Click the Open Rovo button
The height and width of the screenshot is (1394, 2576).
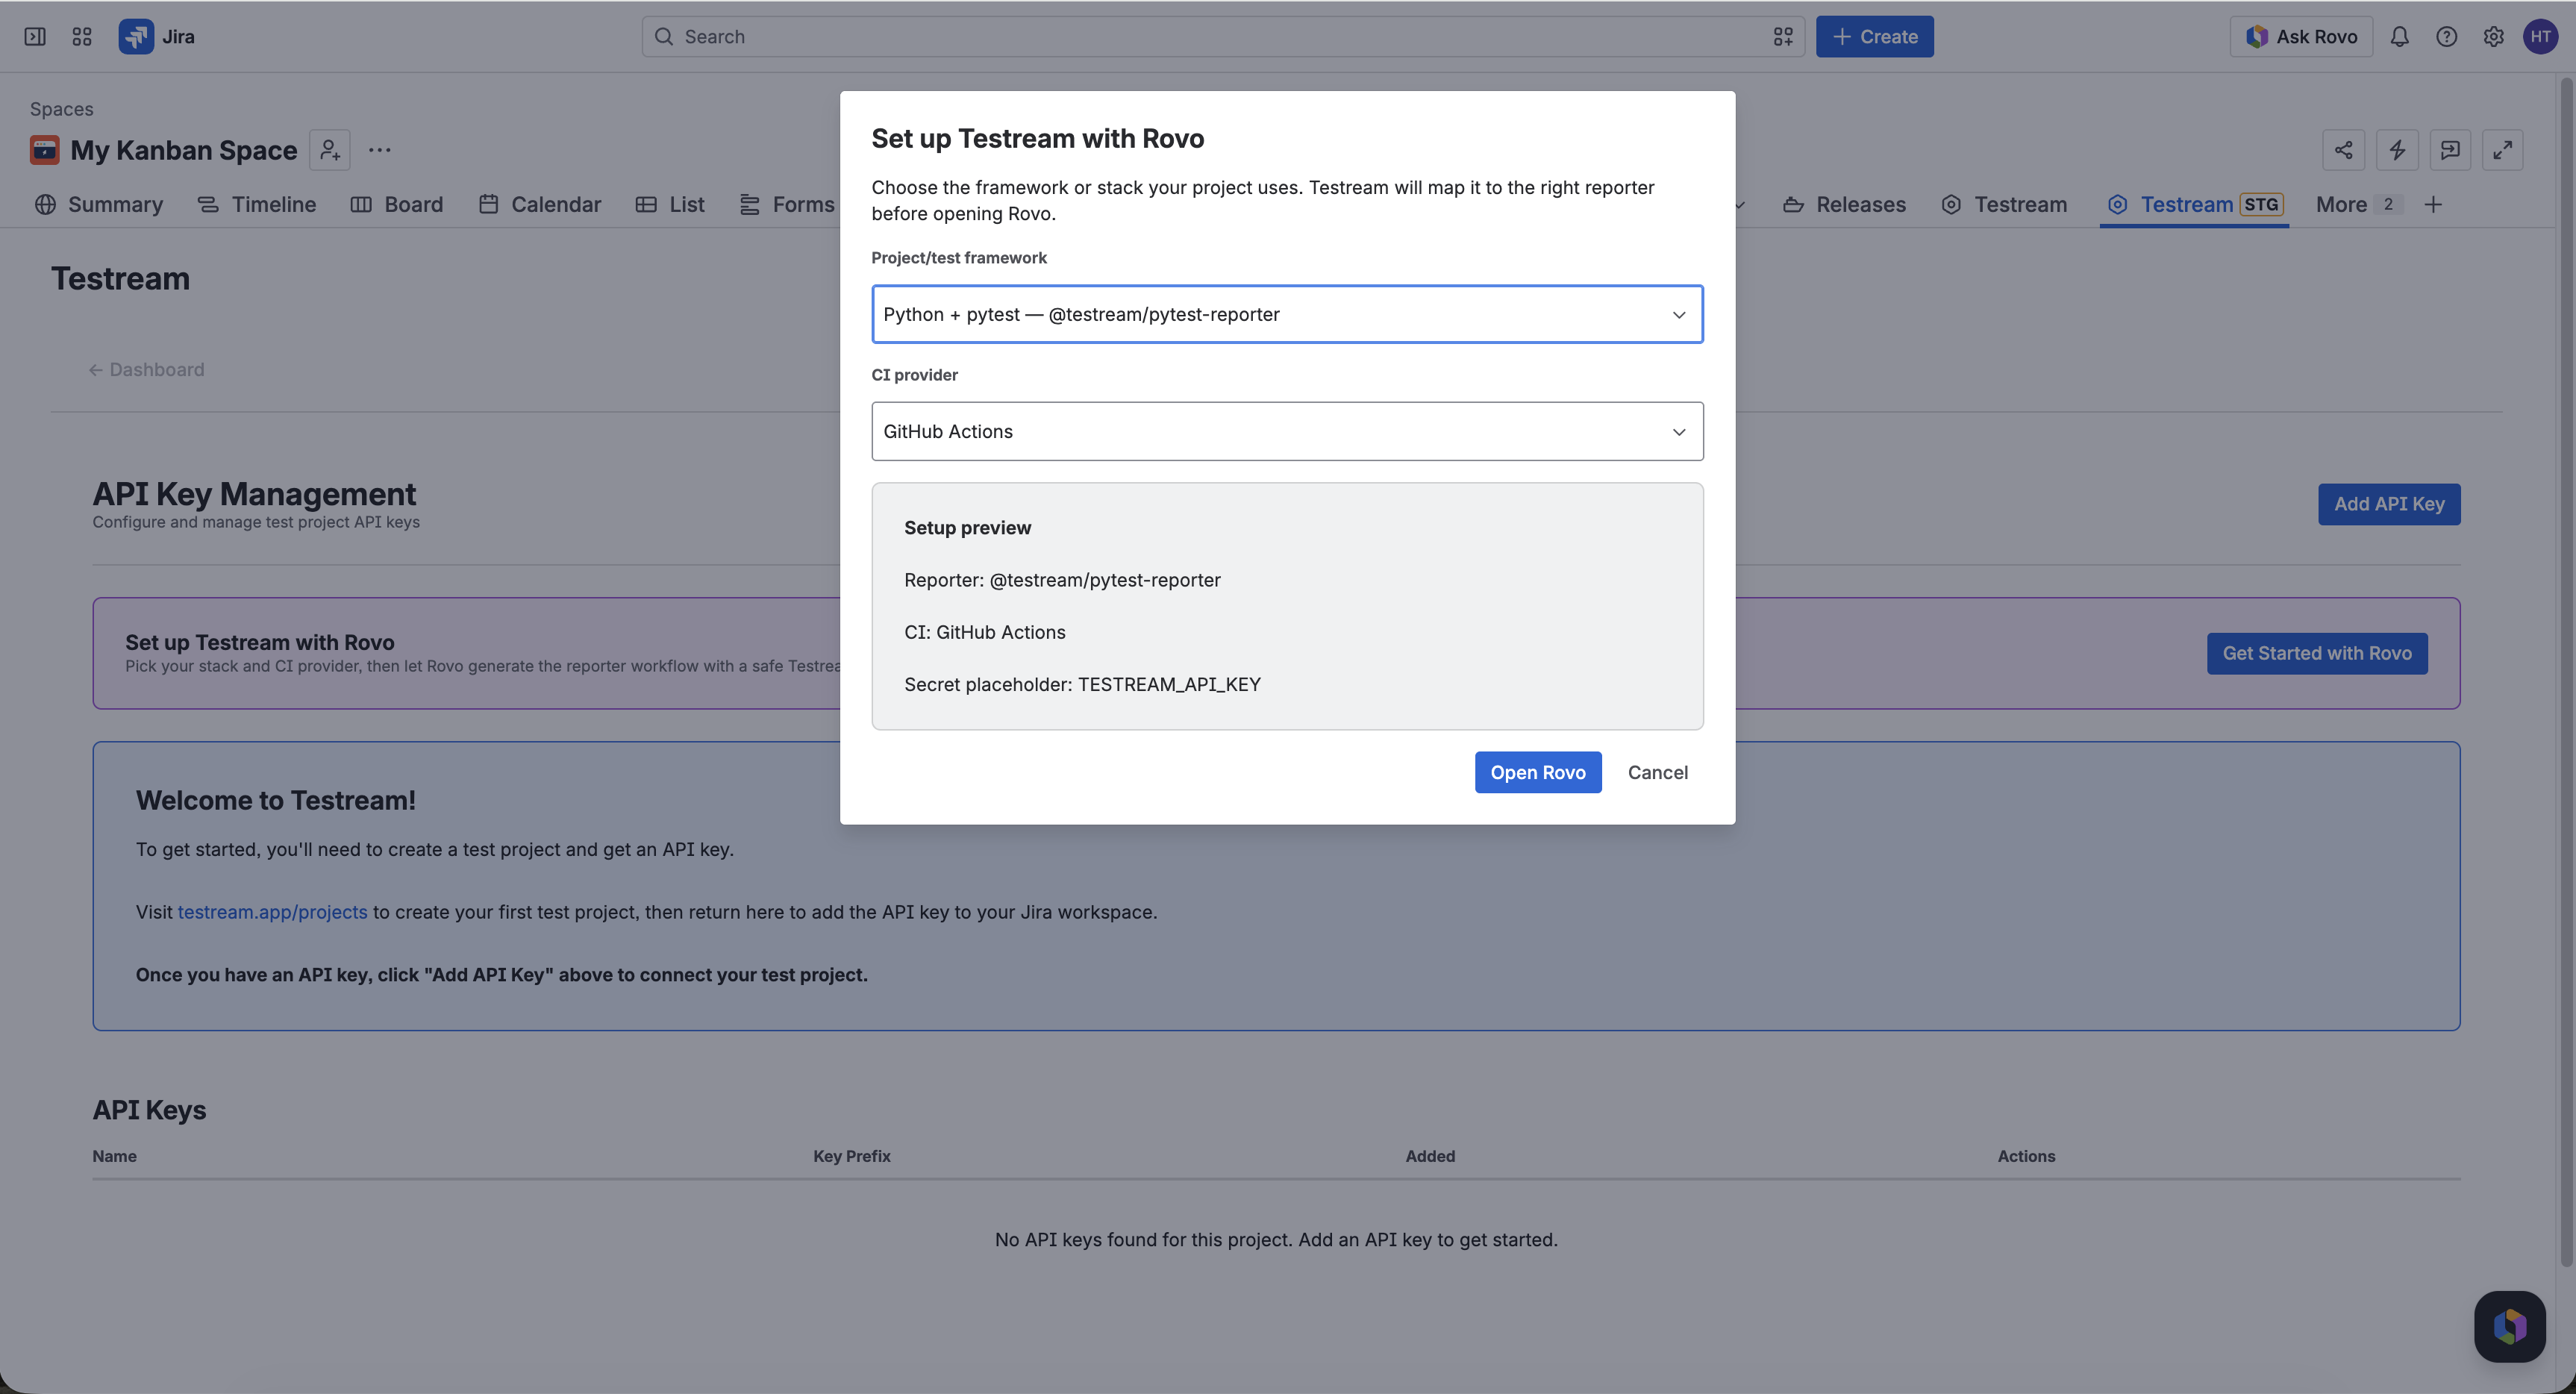1537,773
